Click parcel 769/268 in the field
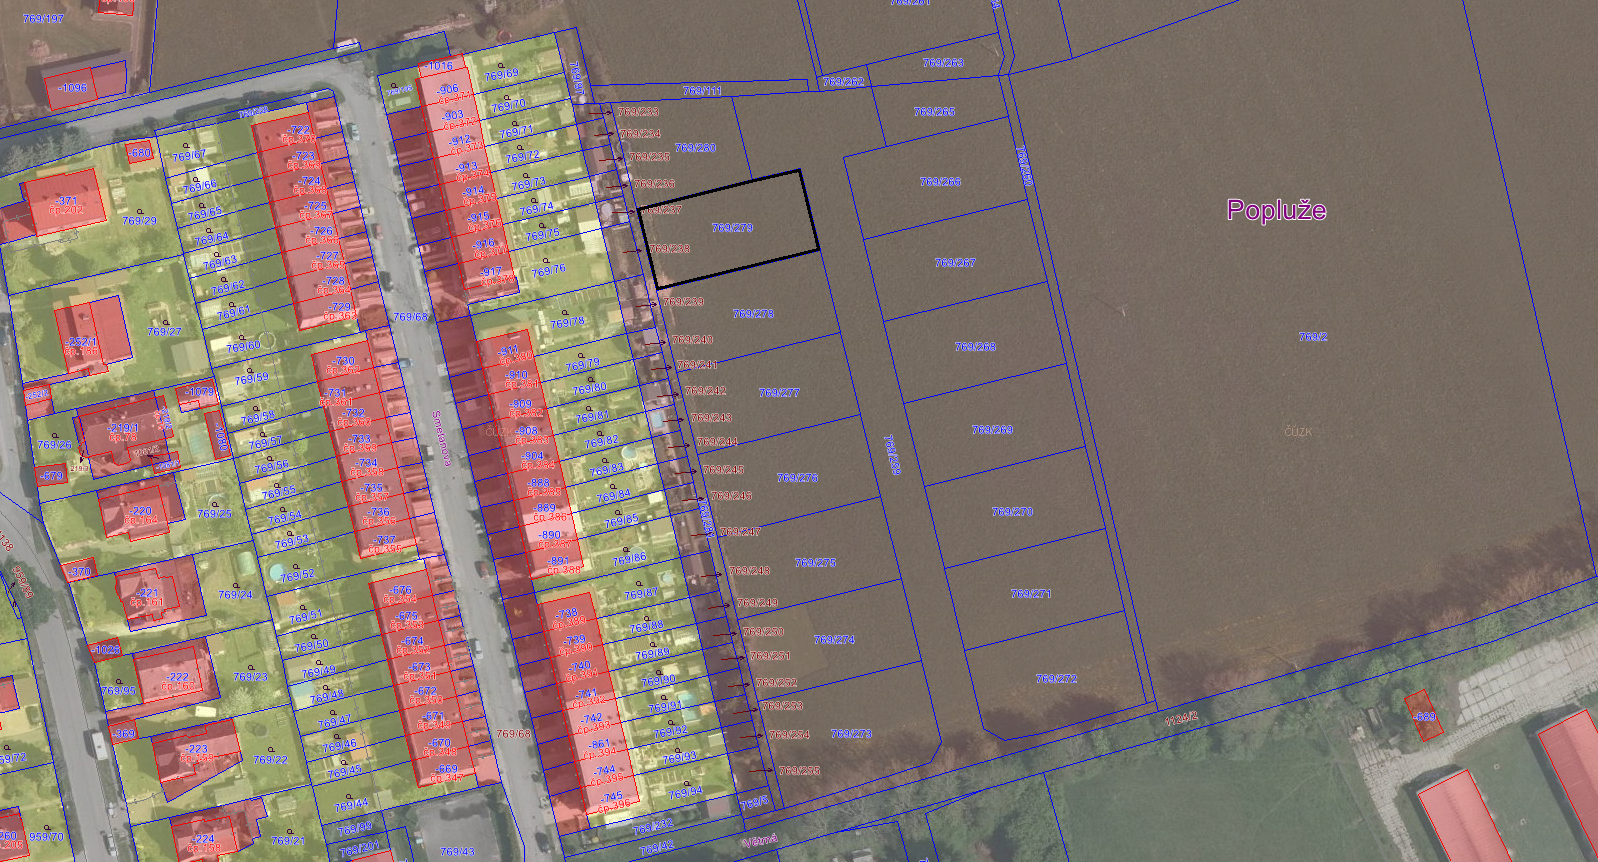Screen dimensions: 1598x862 click(x=975, y=347)
